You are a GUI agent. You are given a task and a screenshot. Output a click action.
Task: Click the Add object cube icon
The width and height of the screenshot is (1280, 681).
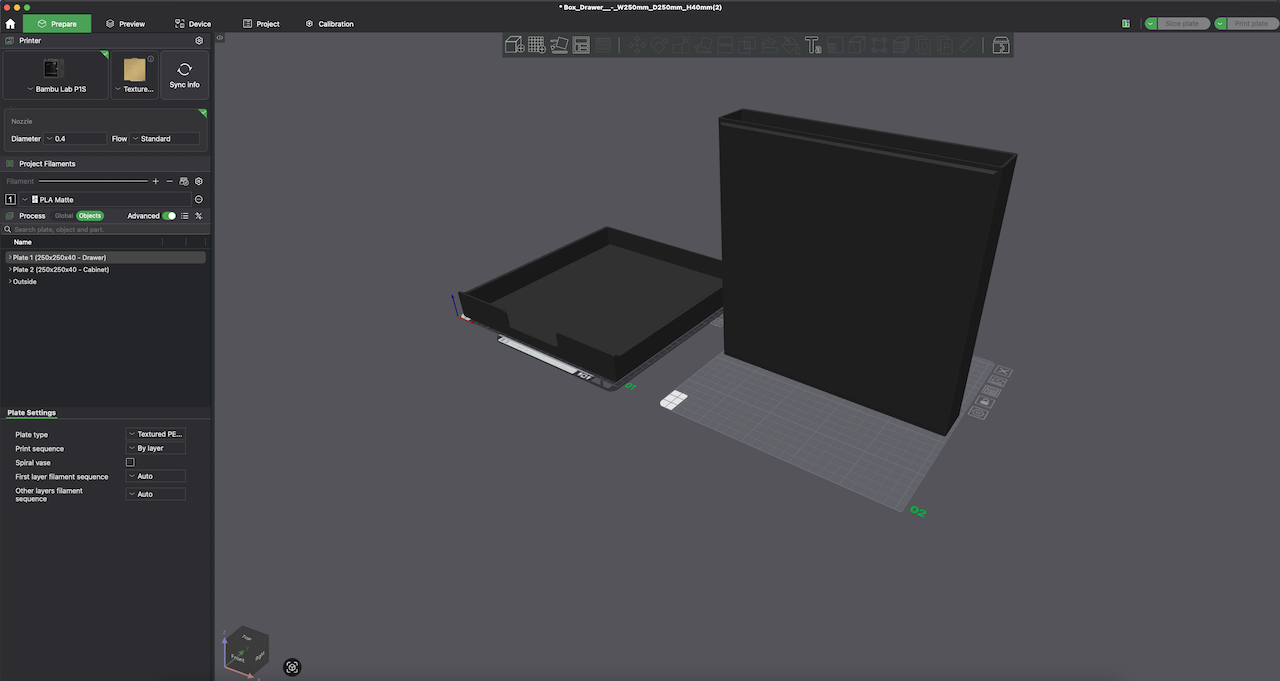tap(514, 45)
